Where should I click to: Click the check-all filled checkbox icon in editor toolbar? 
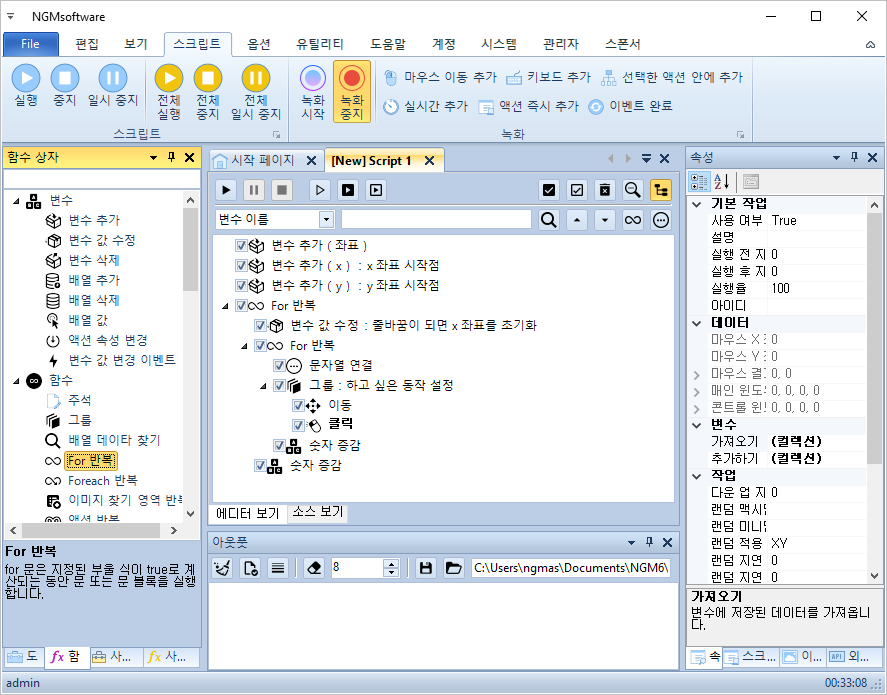point(549,190)
